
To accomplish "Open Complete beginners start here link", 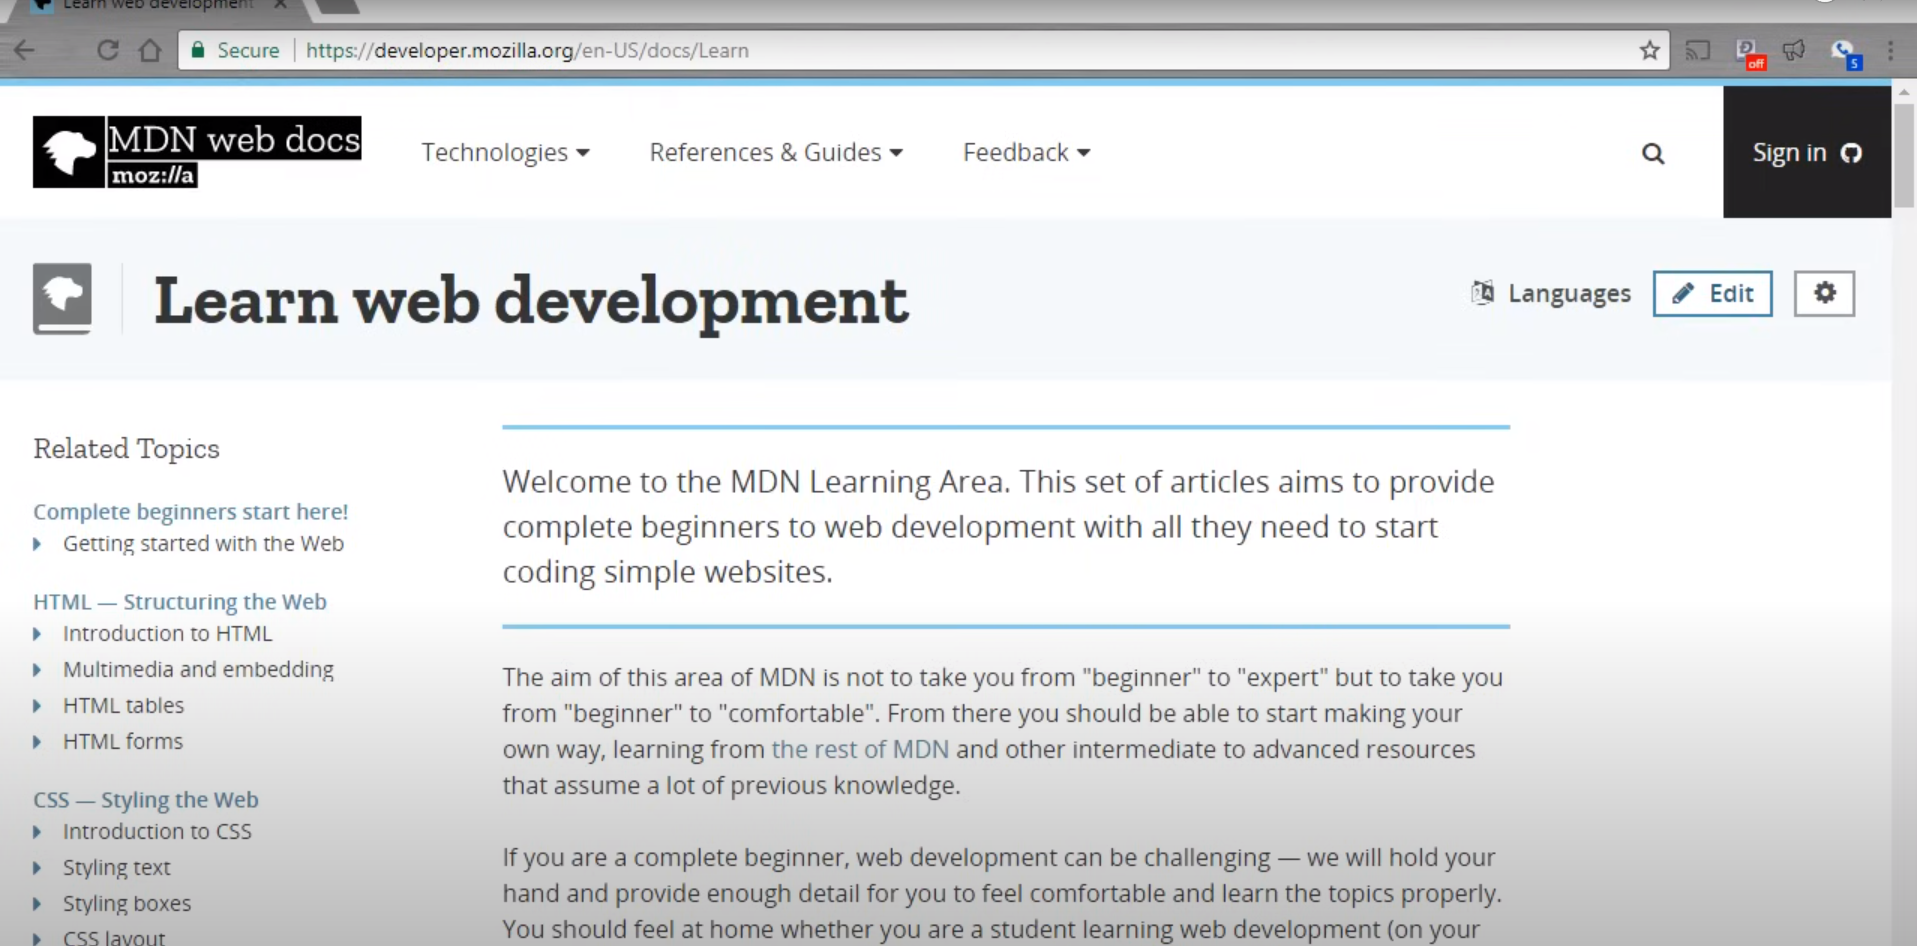I will pos(191,511).
